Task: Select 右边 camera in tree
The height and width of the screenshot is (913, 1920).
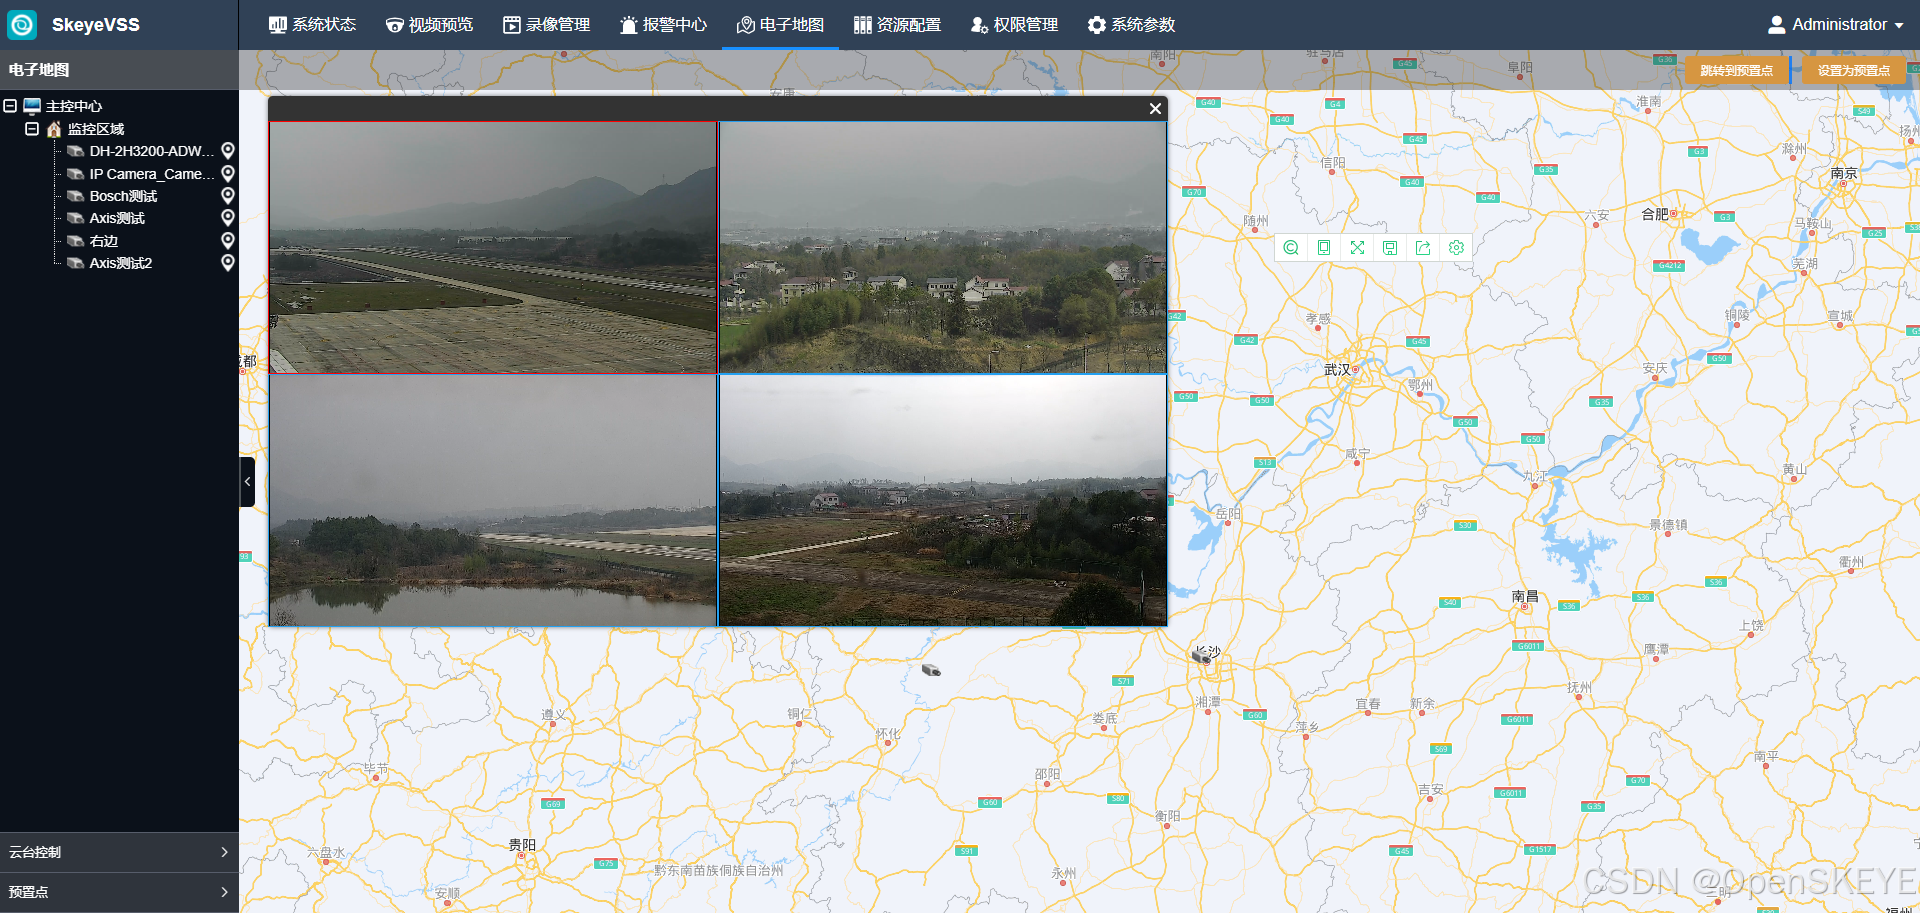Action: click(104, 241)
